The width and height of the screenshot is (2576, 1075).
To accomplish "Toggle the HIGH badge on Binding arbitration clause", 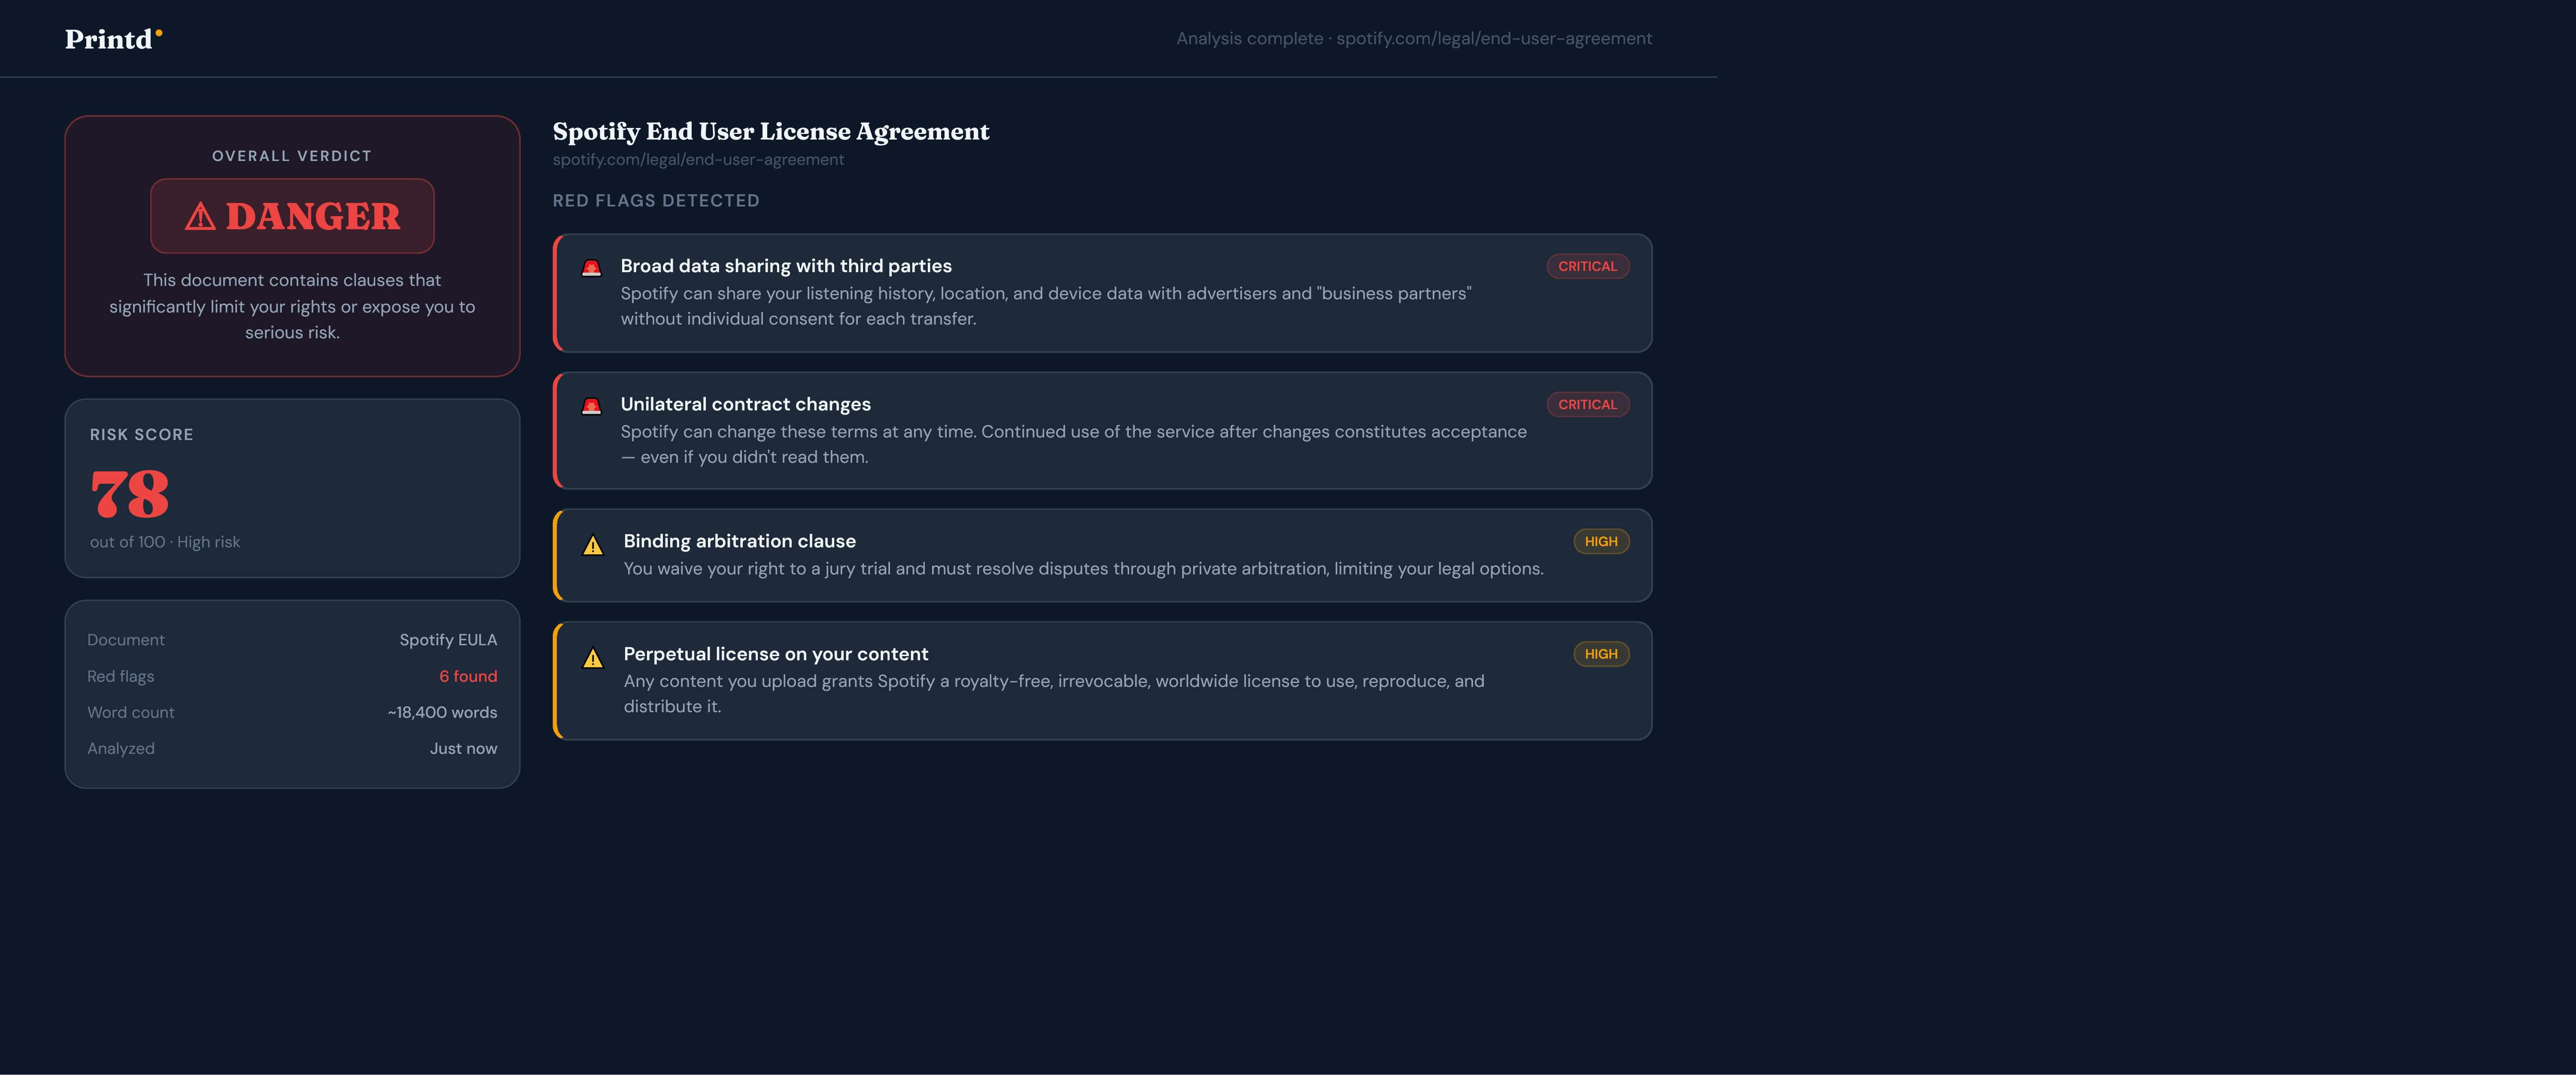I will pyautogui.click(x=1601, y=541).
